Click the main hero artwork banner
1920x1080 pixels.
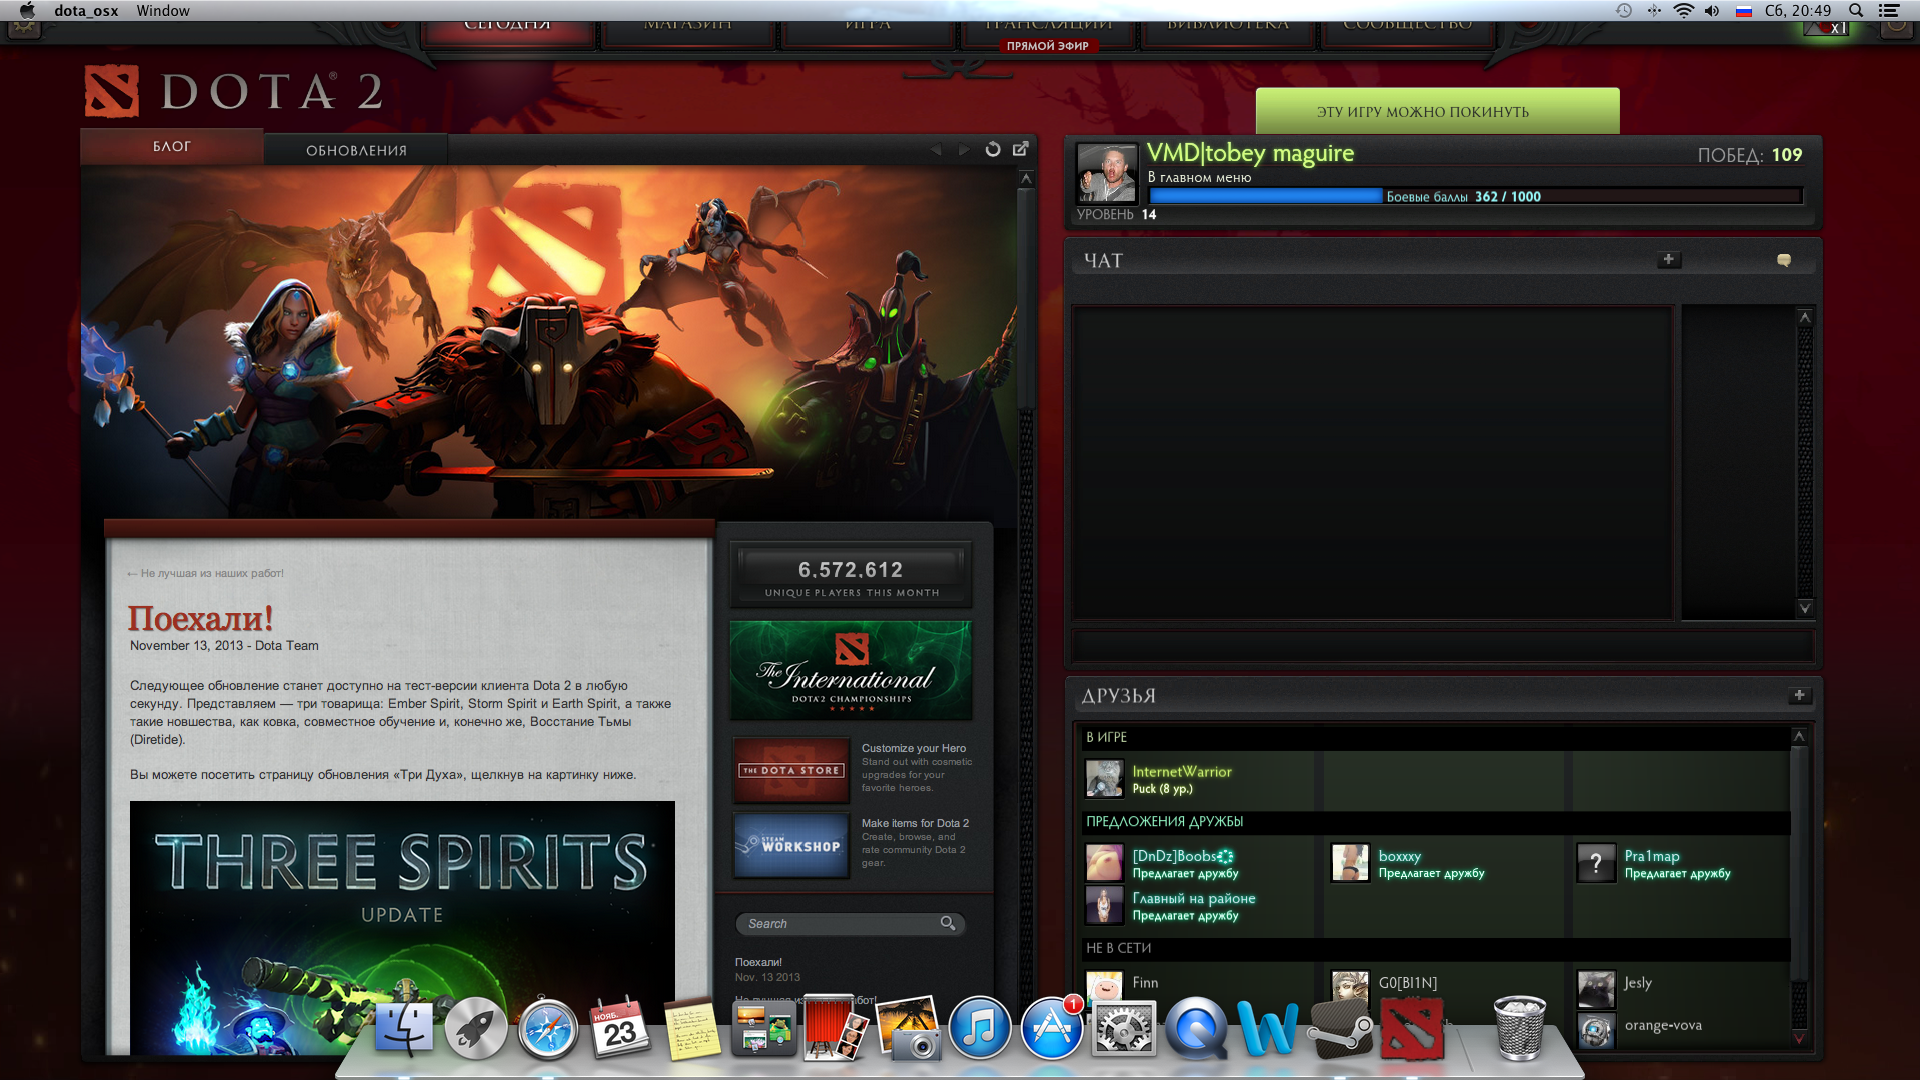(x=548, y=342)
